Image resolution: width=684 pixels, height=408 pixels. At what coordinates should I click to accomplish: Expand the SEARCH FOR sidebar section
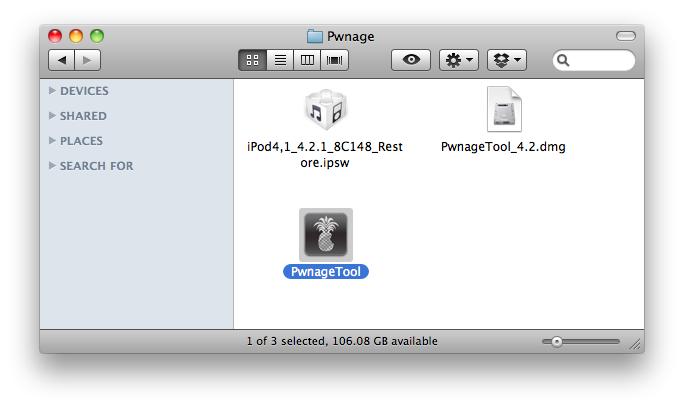point(52,165)
